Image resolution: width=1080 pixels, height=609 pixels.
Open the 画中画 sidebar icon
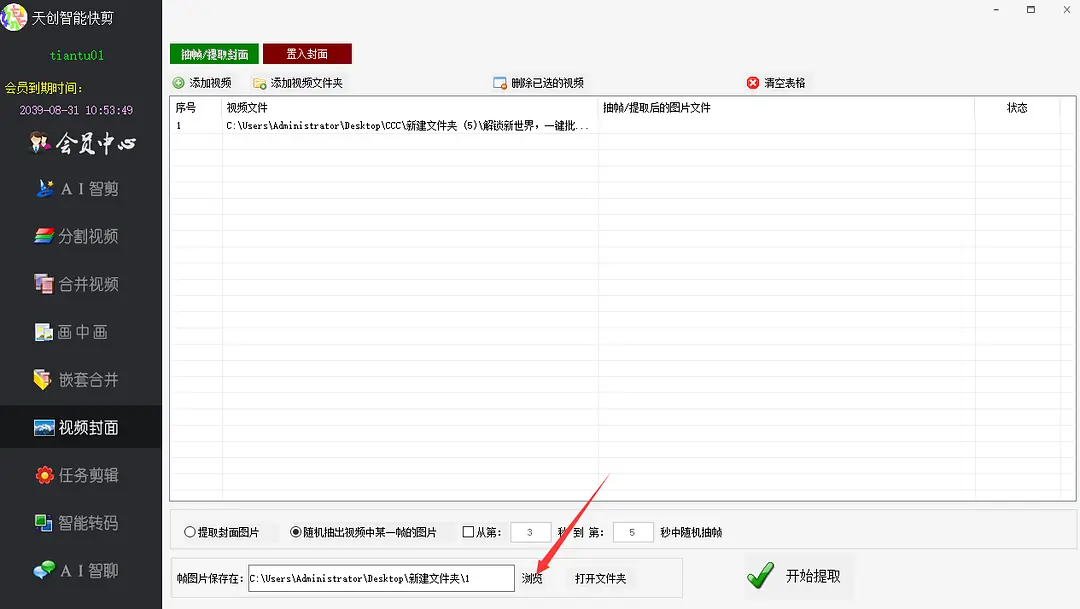pyautogui.click(x=43, y=332)
